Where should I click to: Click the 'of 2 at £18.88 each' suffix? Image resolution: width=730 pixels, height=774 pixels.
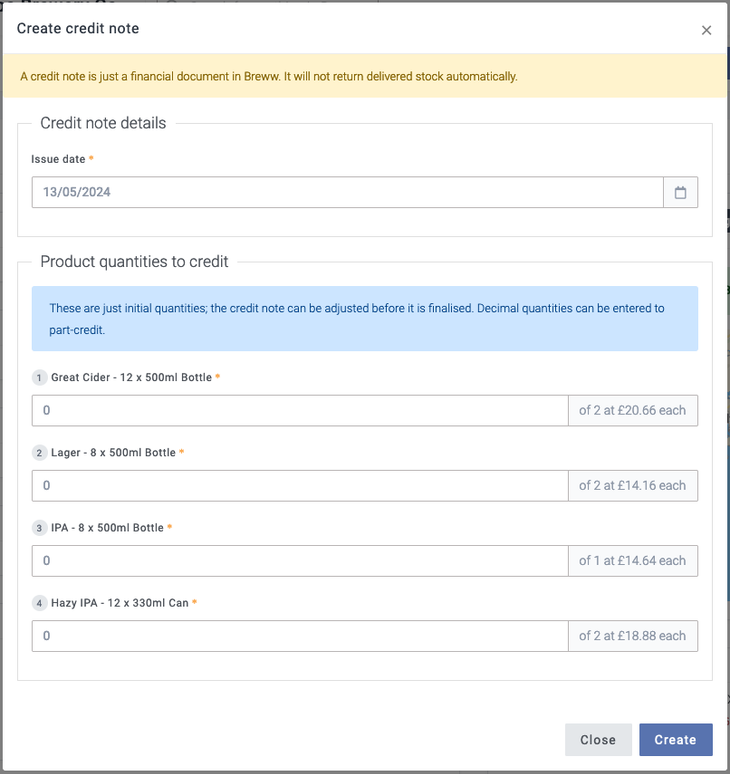point(632,635)
